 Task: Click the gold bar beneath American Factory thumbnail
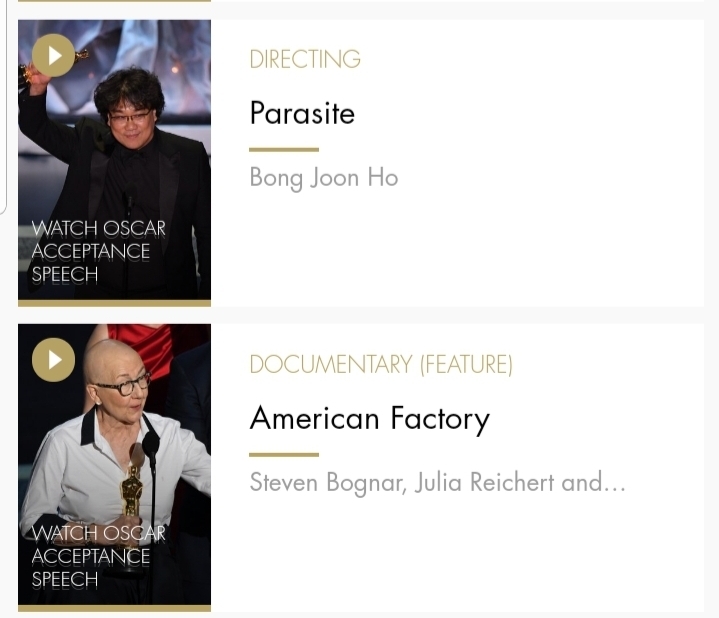[x=114, y=607]
